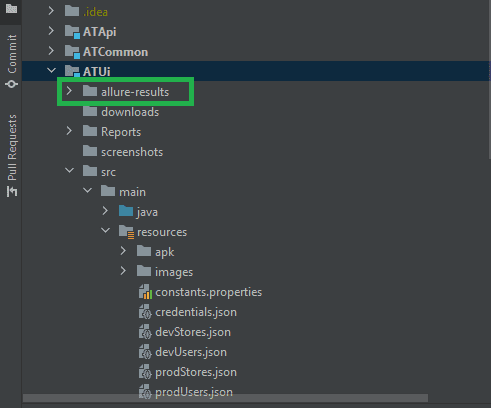Click the .idea folder icon
491x408 pixels.
pyautogui.click(x=72, y=11)
